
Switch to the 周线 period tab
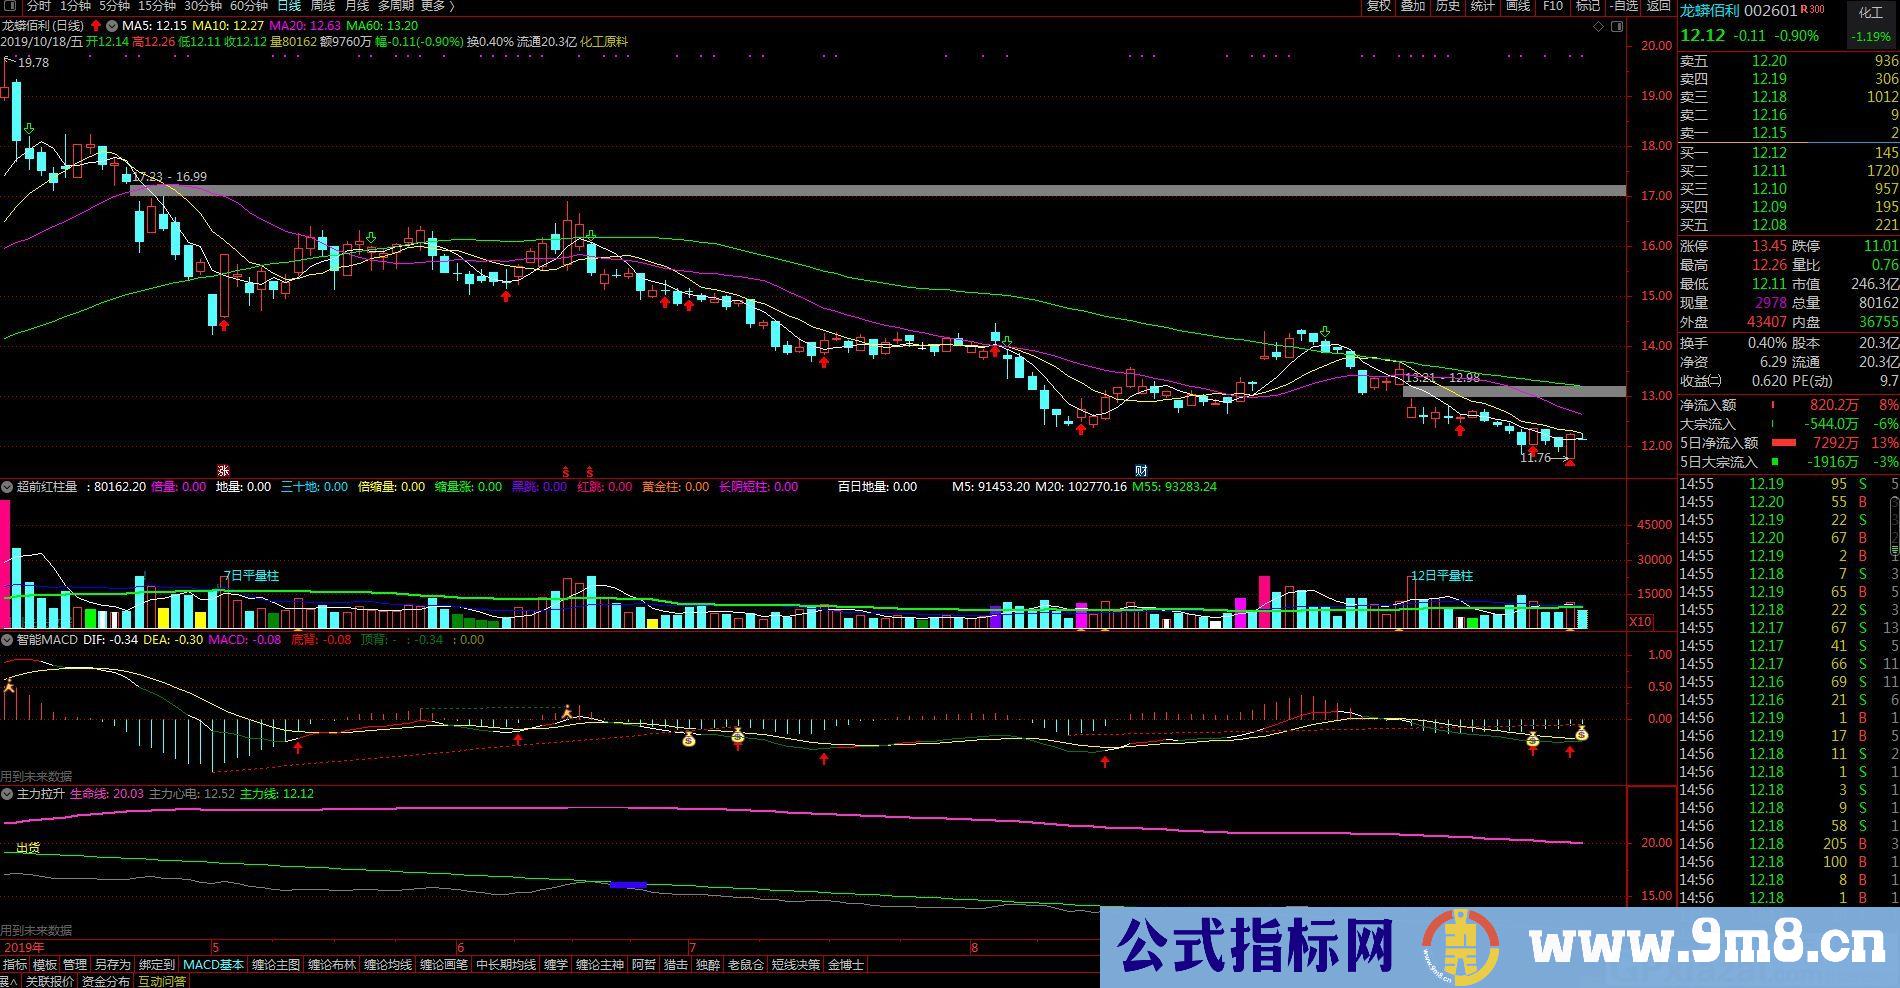click(x=322, y=6)
